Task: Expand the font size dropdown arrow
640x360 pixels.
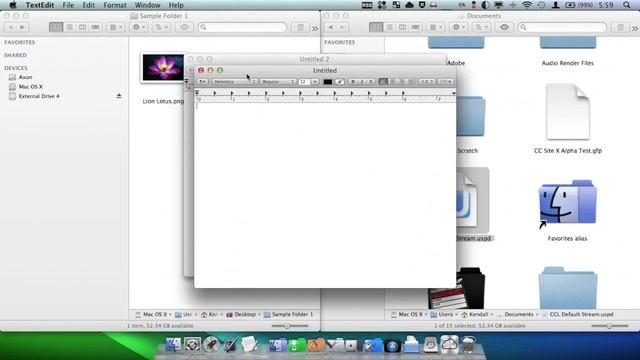Action: (x=315, y=82)
